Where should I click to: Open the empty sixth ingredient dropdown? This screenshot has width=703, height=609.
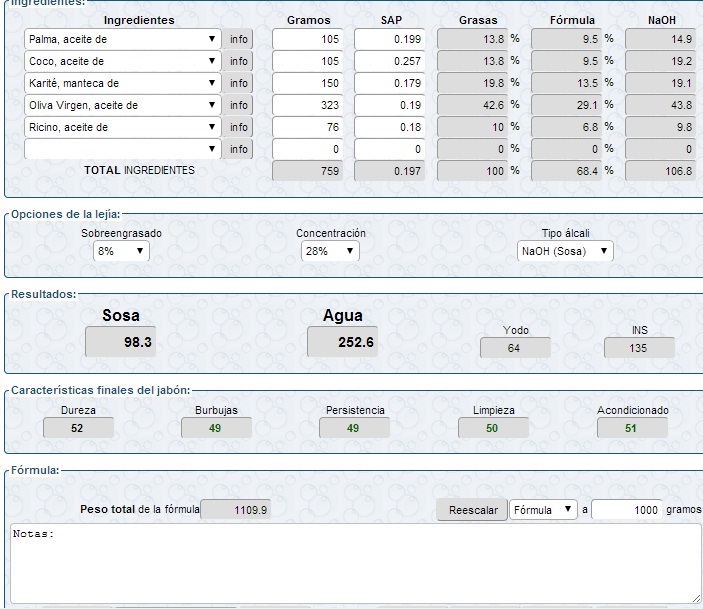click(122, 149)
